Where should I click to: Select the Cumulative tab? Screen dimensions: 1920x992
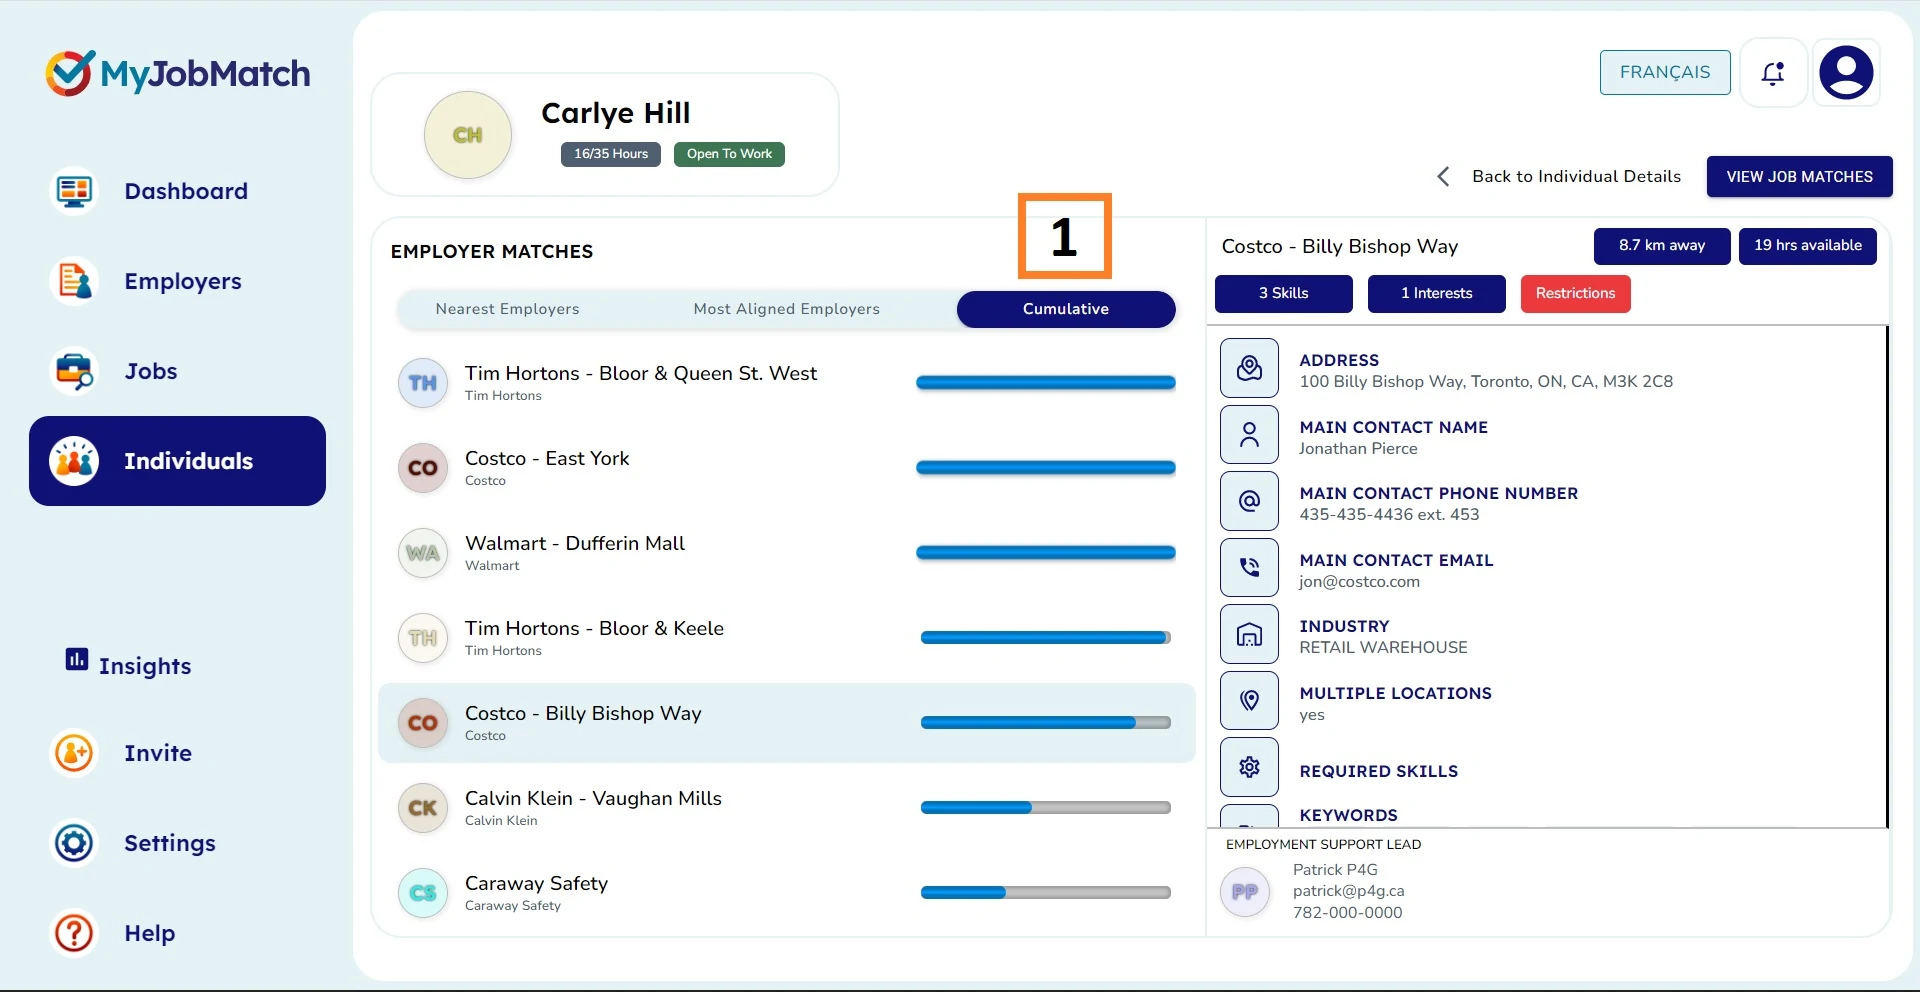pyautogui.click(x=1066, y=309)
